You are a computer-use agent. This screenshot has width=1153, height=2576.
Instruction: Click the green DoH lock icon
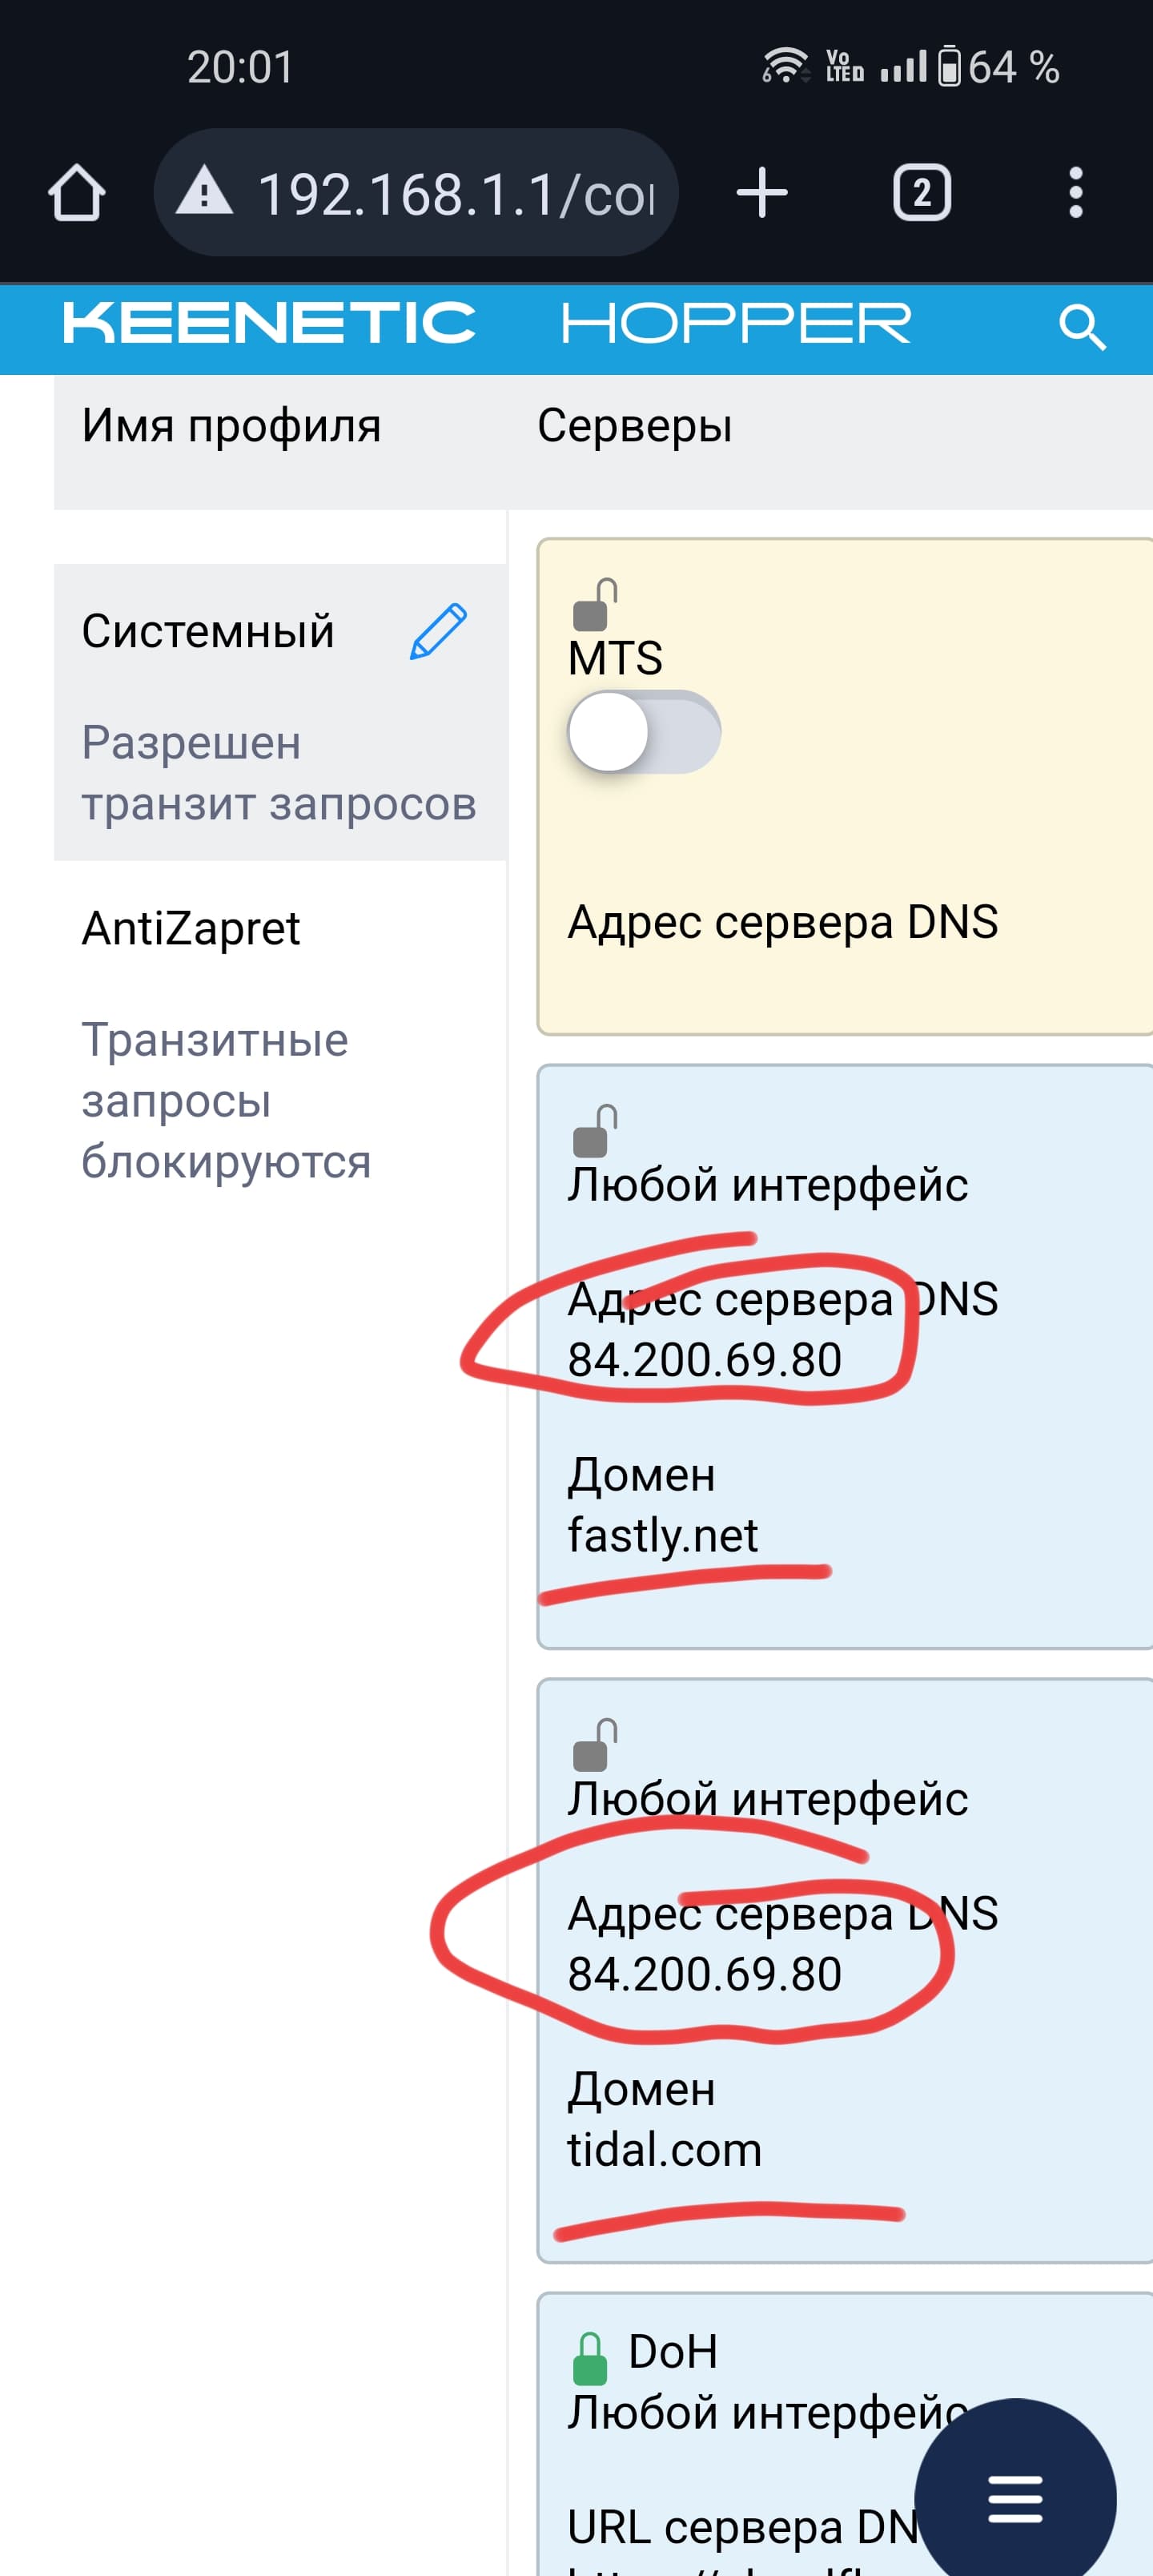[x=590, y=2358]
